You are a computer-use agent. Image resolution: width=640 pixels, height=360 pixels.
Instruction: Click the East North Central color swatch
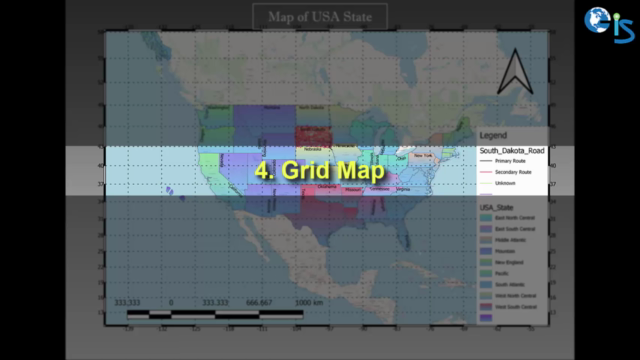click(x=486, y=218)
